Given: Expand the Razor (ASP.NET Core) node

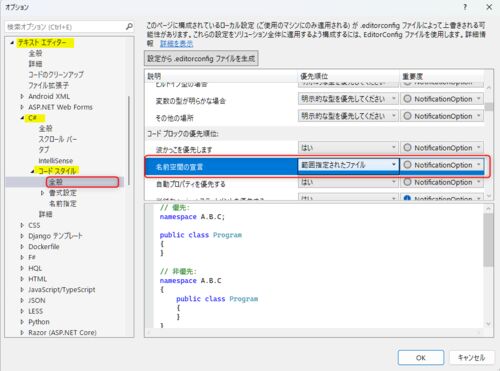Looking at the screenshot, I should coord(22,332).
